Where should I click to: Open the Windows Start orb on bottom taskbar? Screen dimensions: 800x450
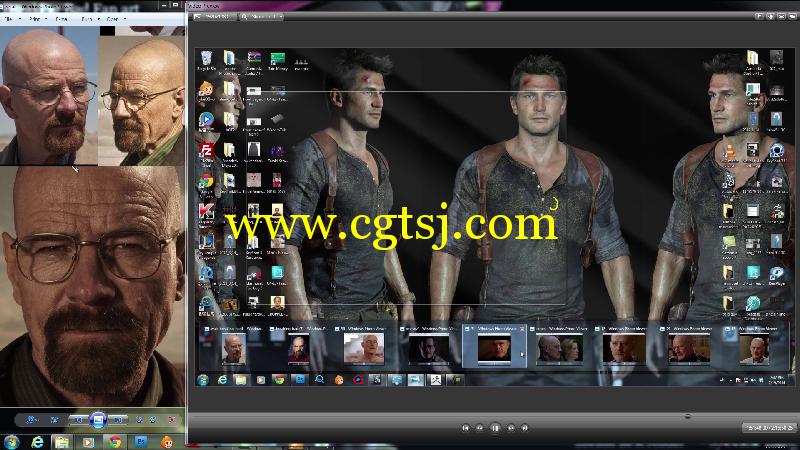point(11,442)
